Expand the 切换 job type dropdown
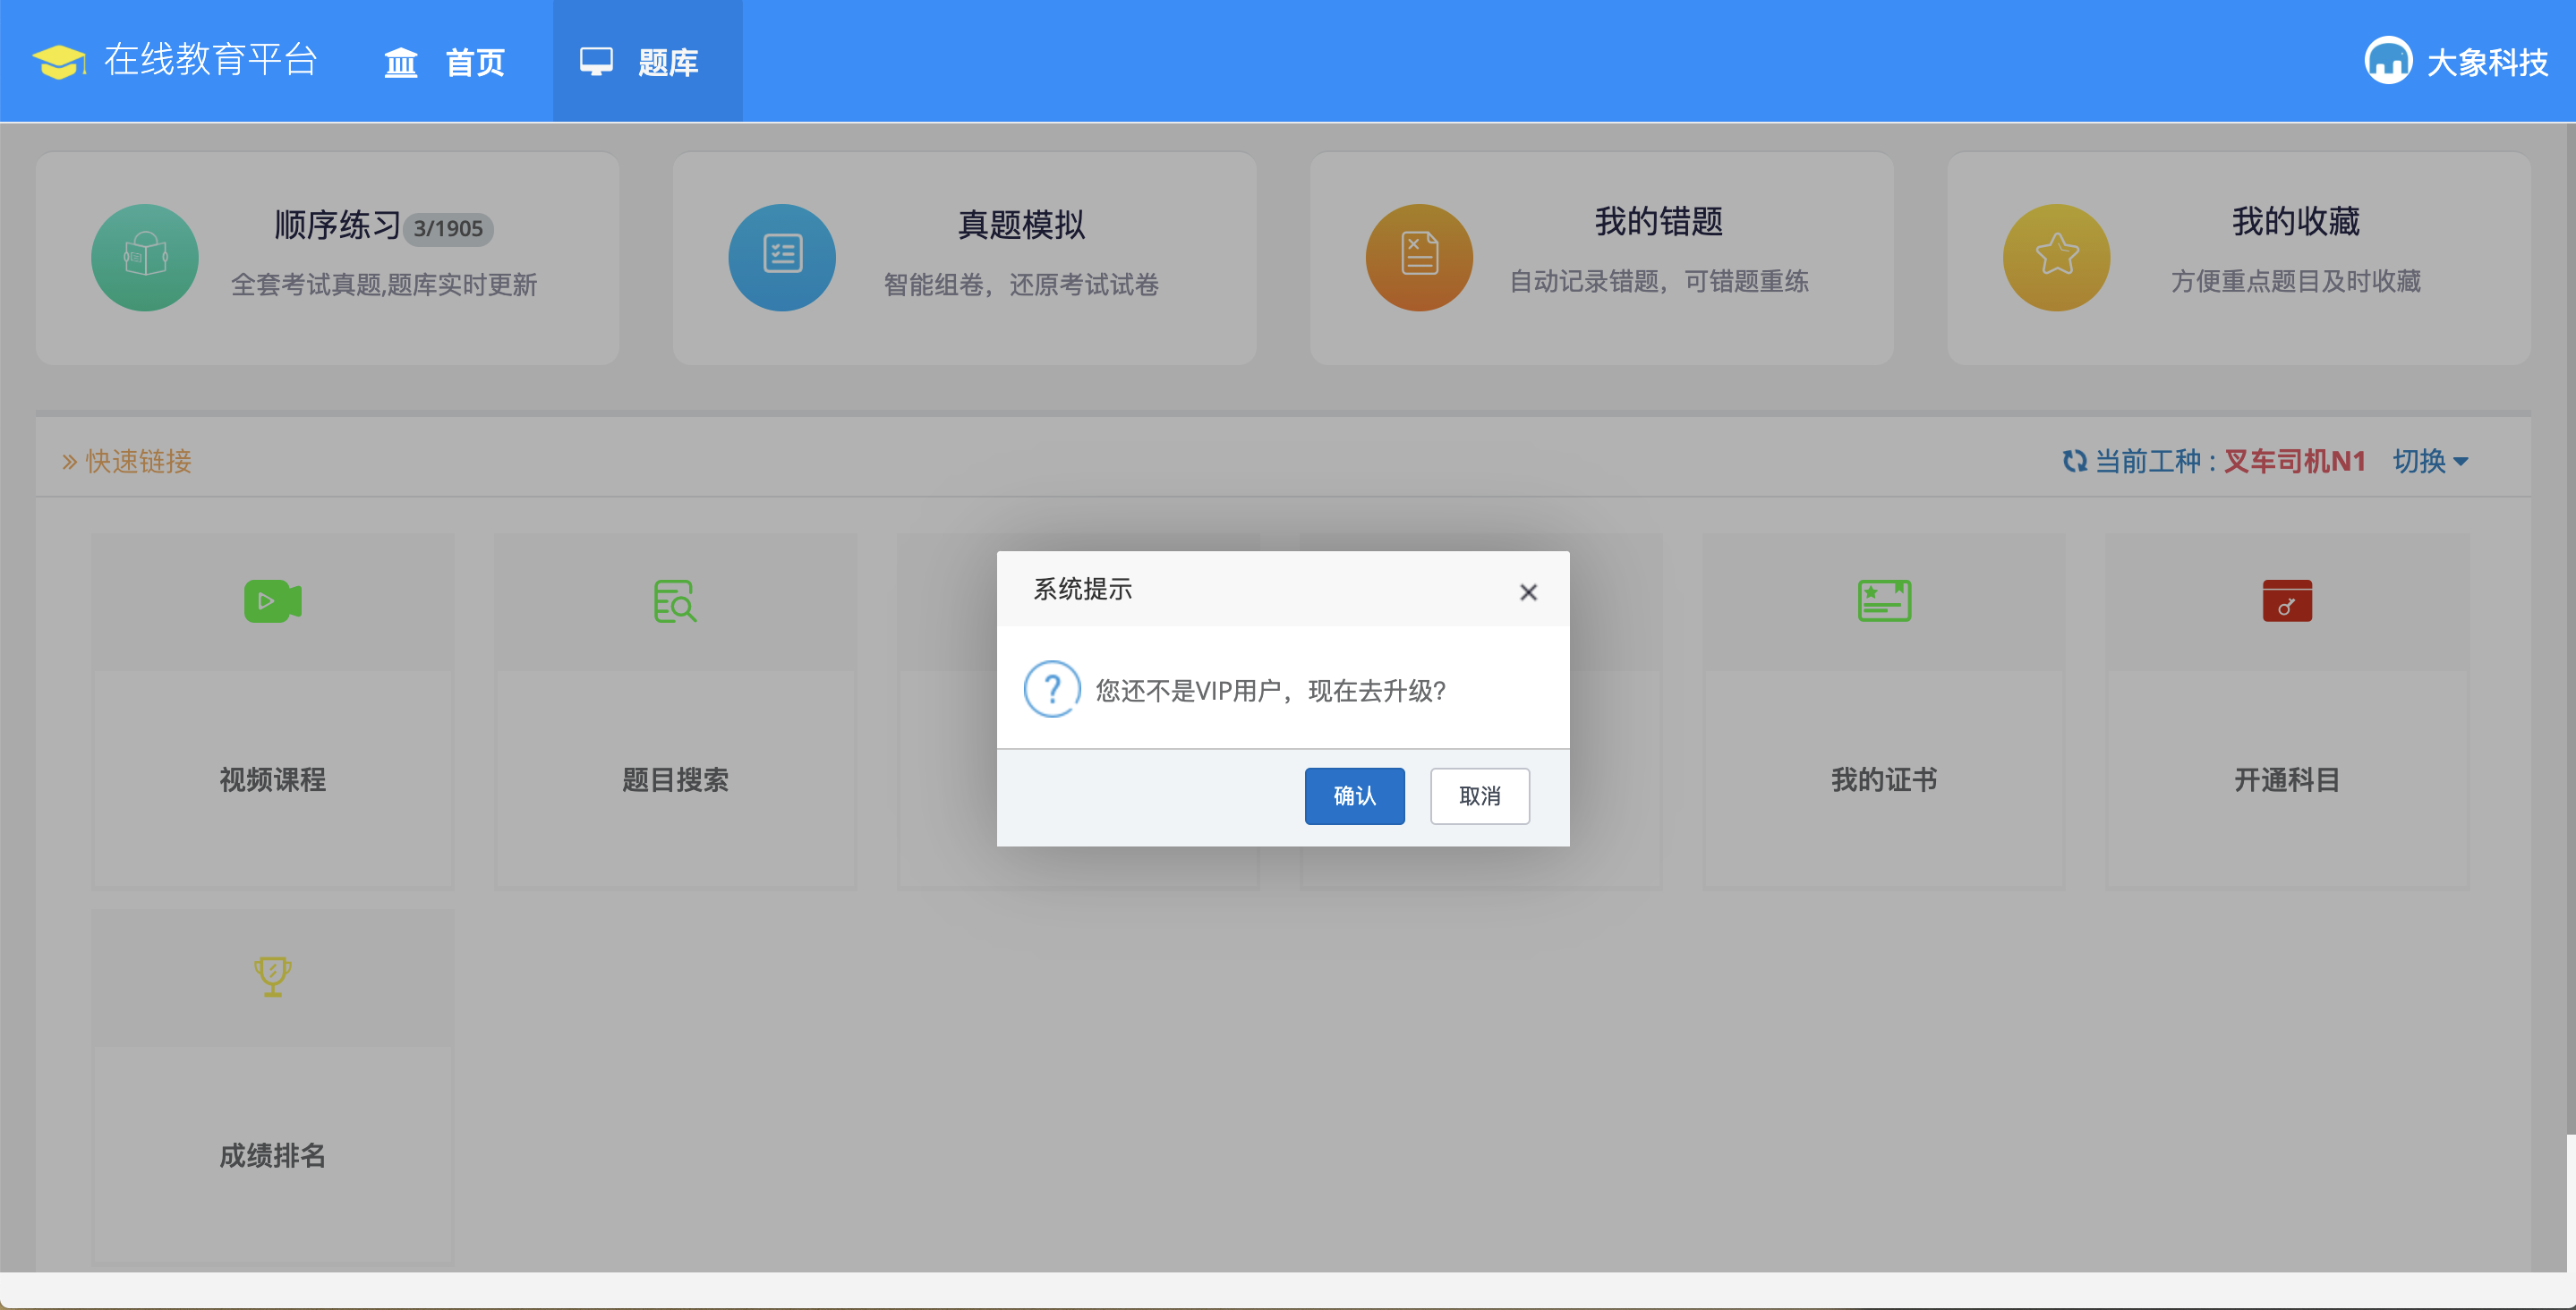2576x1310 pixels. tap(2431, 461)
